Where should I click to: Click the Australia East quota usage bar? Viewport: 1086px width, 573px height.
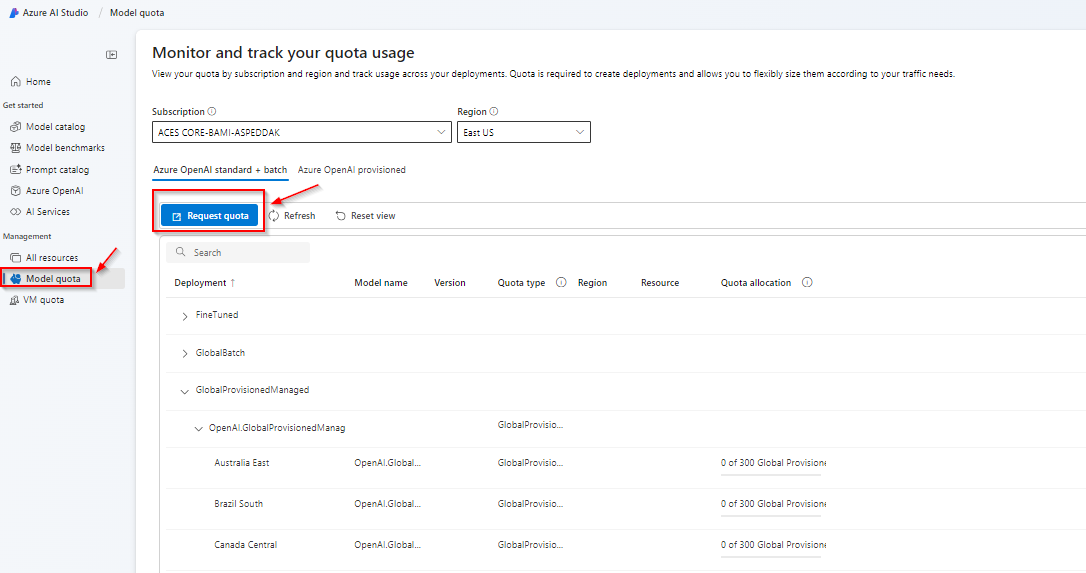pos(771,475)
